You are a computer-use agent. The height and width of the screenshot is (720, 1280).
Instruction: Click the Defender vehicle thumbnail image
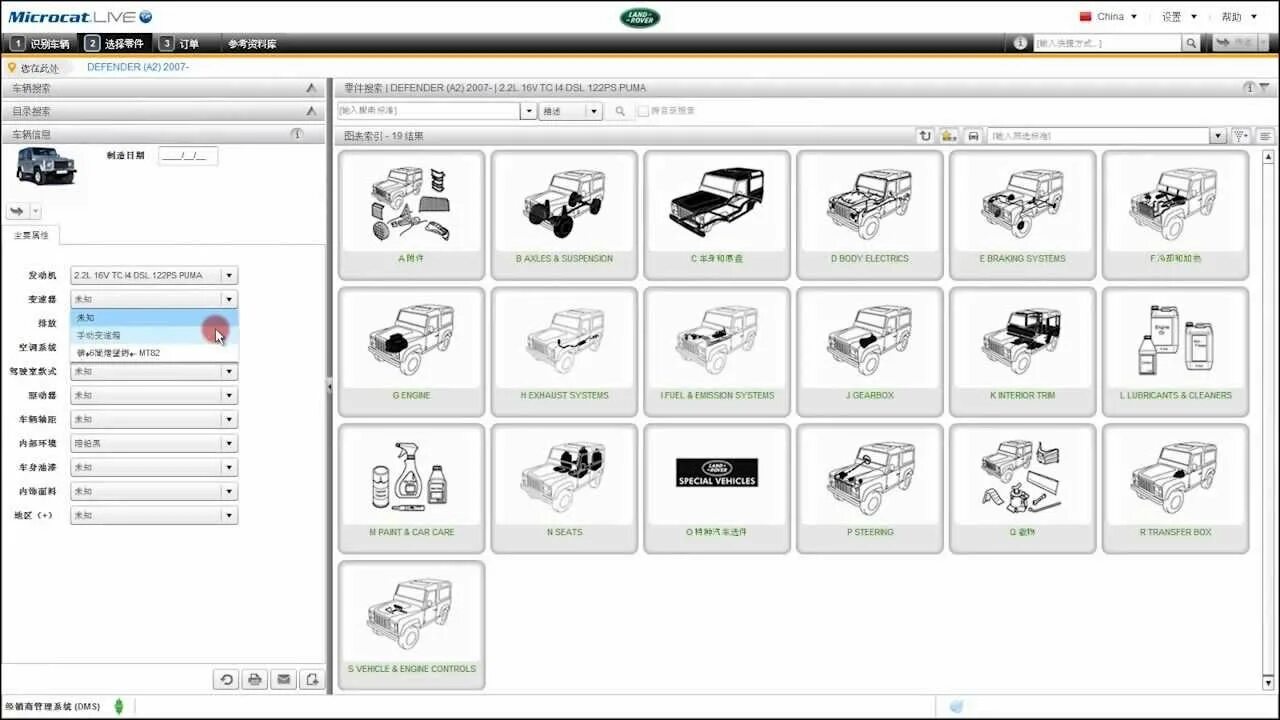(x=46, y=166)
